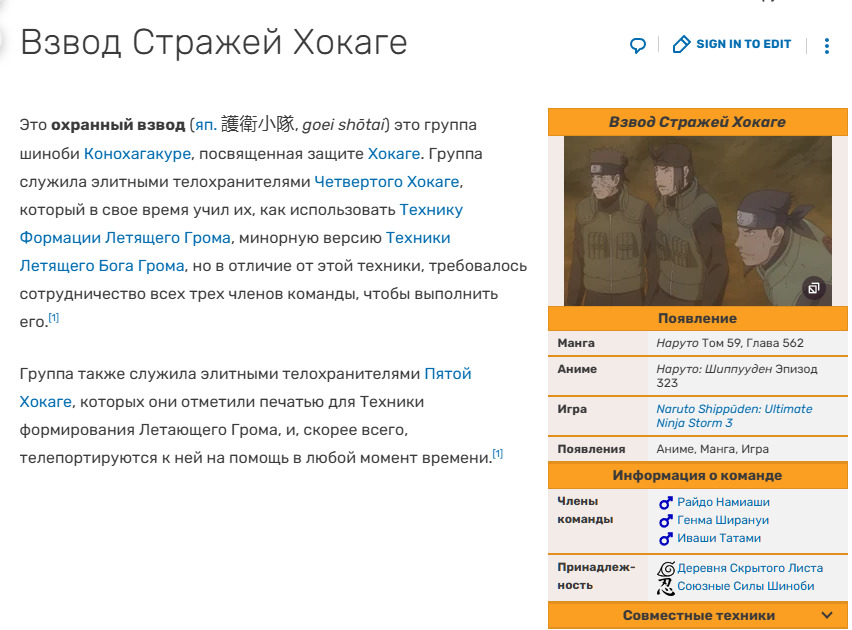Click the Союзные Силы Шиноби link
Viewport: 852px width, 630px height.
(x=745, y=586)
